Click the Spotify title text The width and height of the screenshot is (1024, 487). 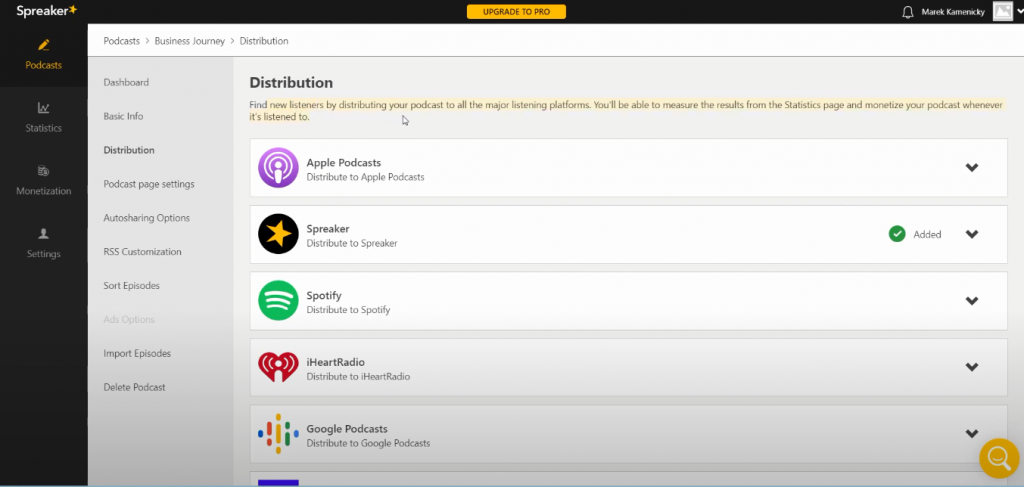tap(324, 296)
